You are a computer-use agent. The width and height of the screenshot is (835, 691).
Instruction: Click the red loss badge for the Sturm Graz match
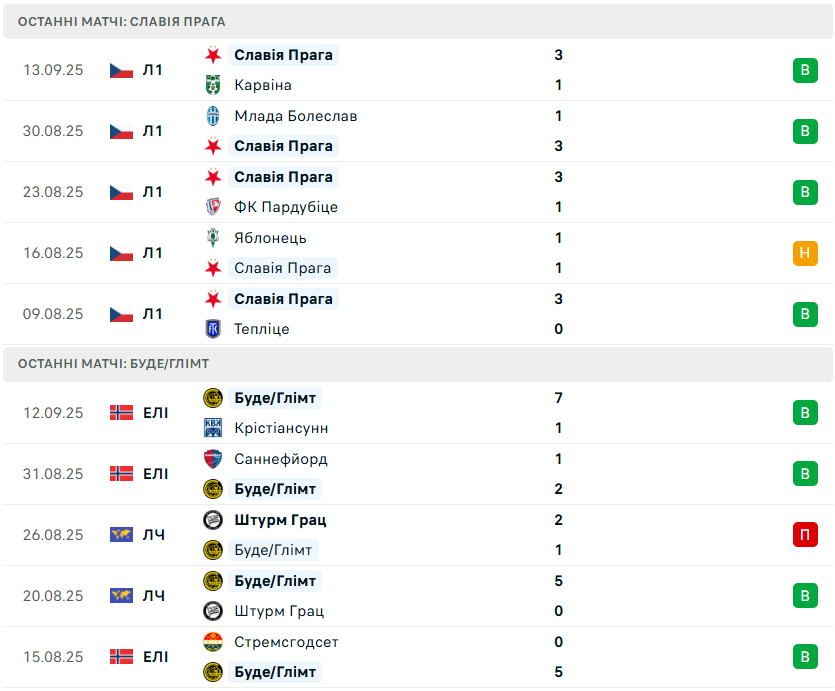pos(805,535)
